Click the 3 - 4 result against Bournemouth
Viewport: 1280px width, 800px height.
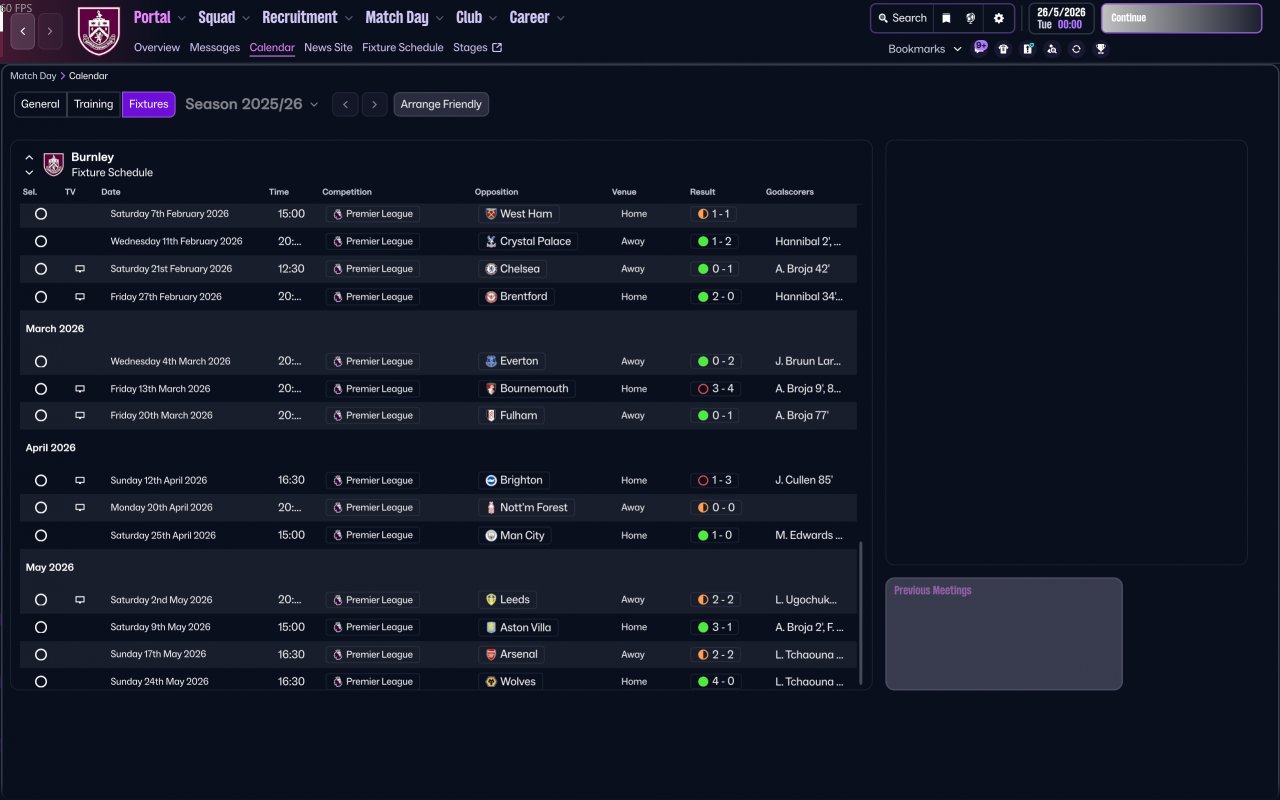(x=715, y=389)
